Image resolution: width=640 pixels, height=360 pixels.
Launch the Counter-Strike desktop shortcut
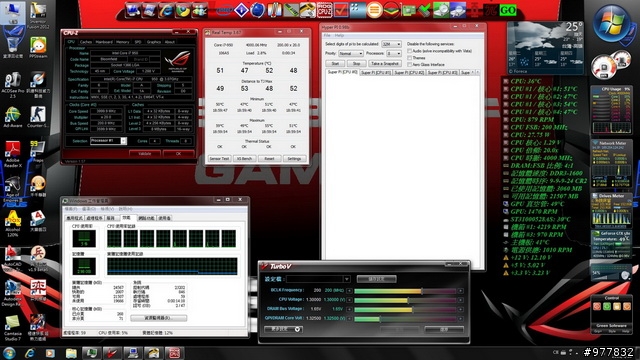(x=38, y=117)
